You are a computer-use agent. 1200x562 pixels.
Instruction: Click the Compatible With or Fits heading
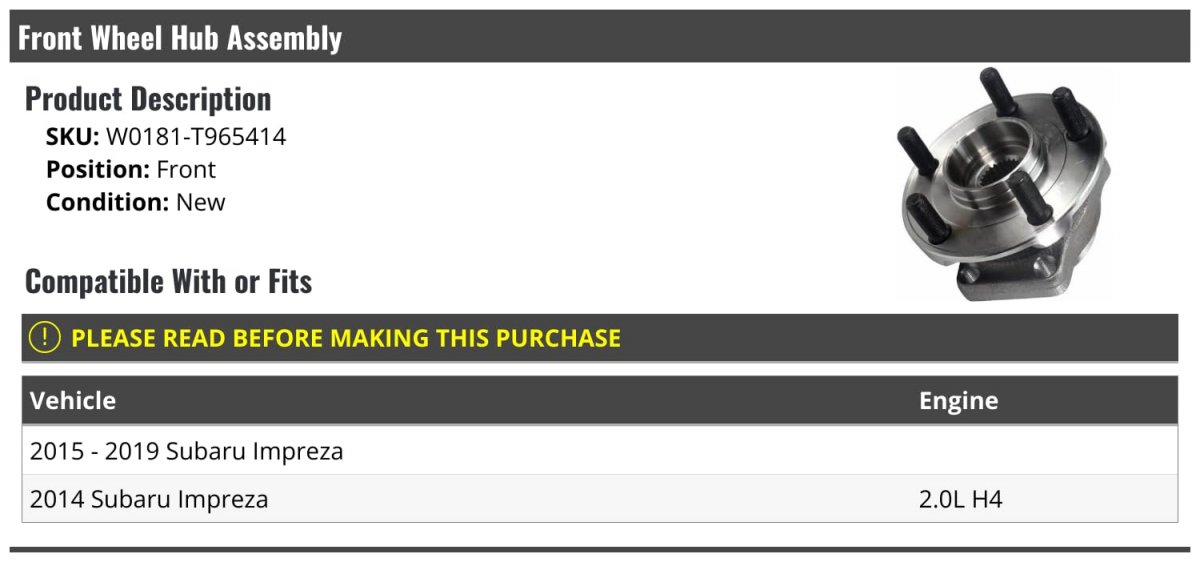(x=169, y=282)
